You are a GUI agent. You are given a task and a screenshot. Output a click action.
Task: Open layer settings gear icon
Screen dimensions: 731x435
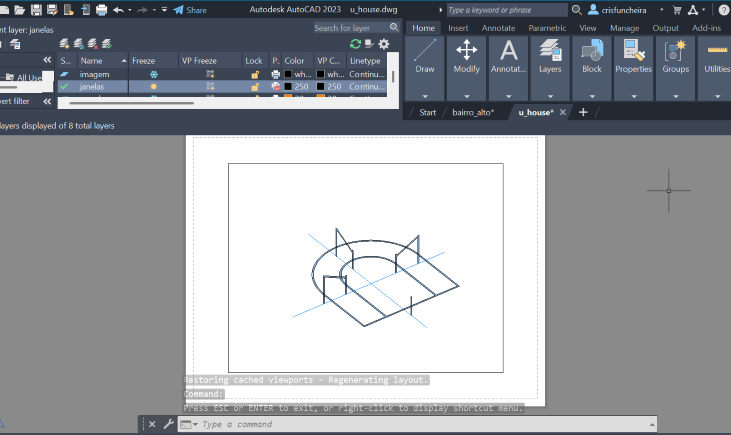384,44
